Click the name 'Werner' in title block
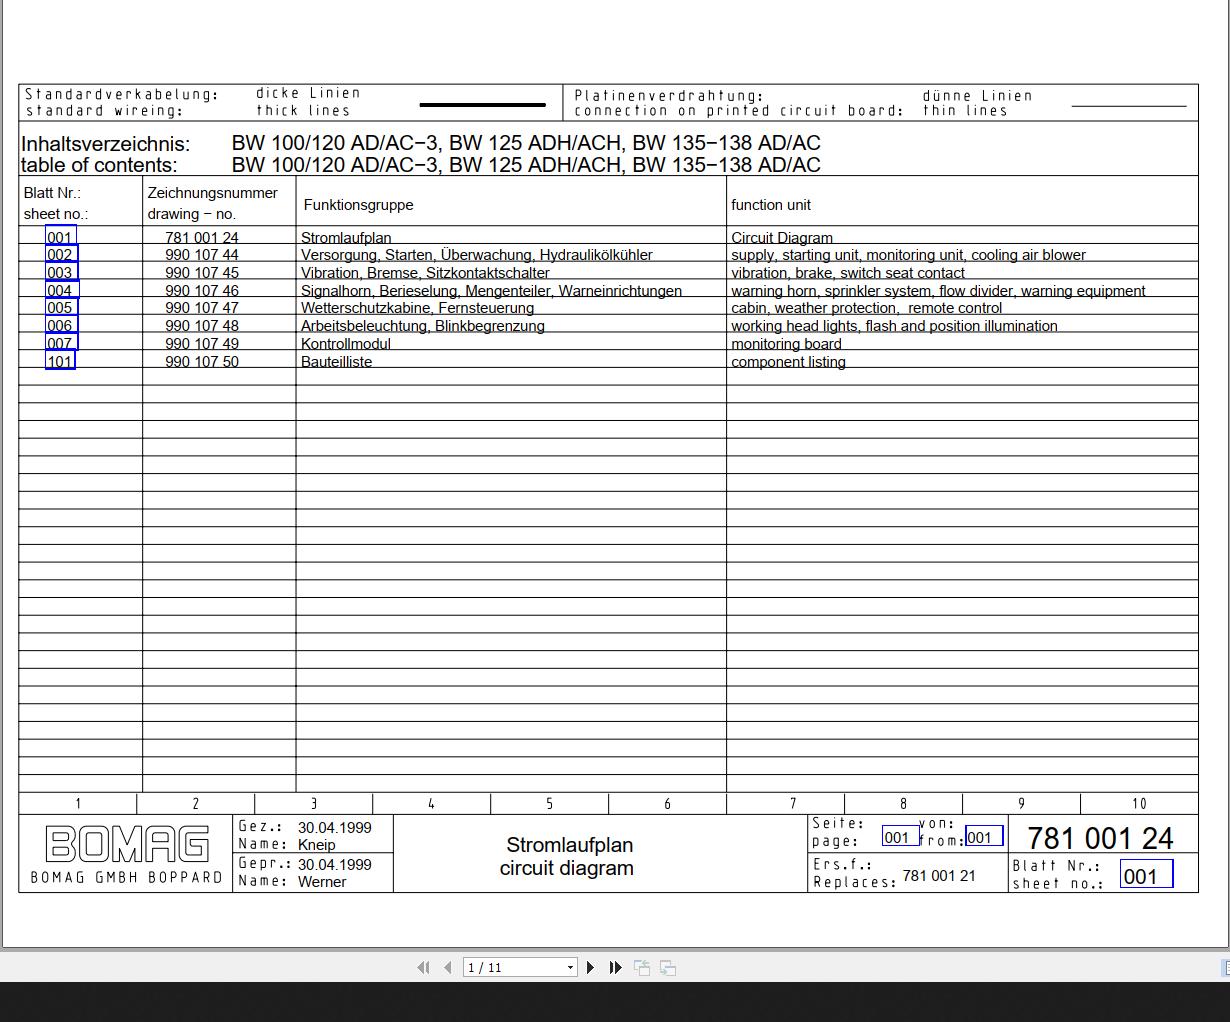Viewport: 1230px width, 1022px height. pos(322,882)
